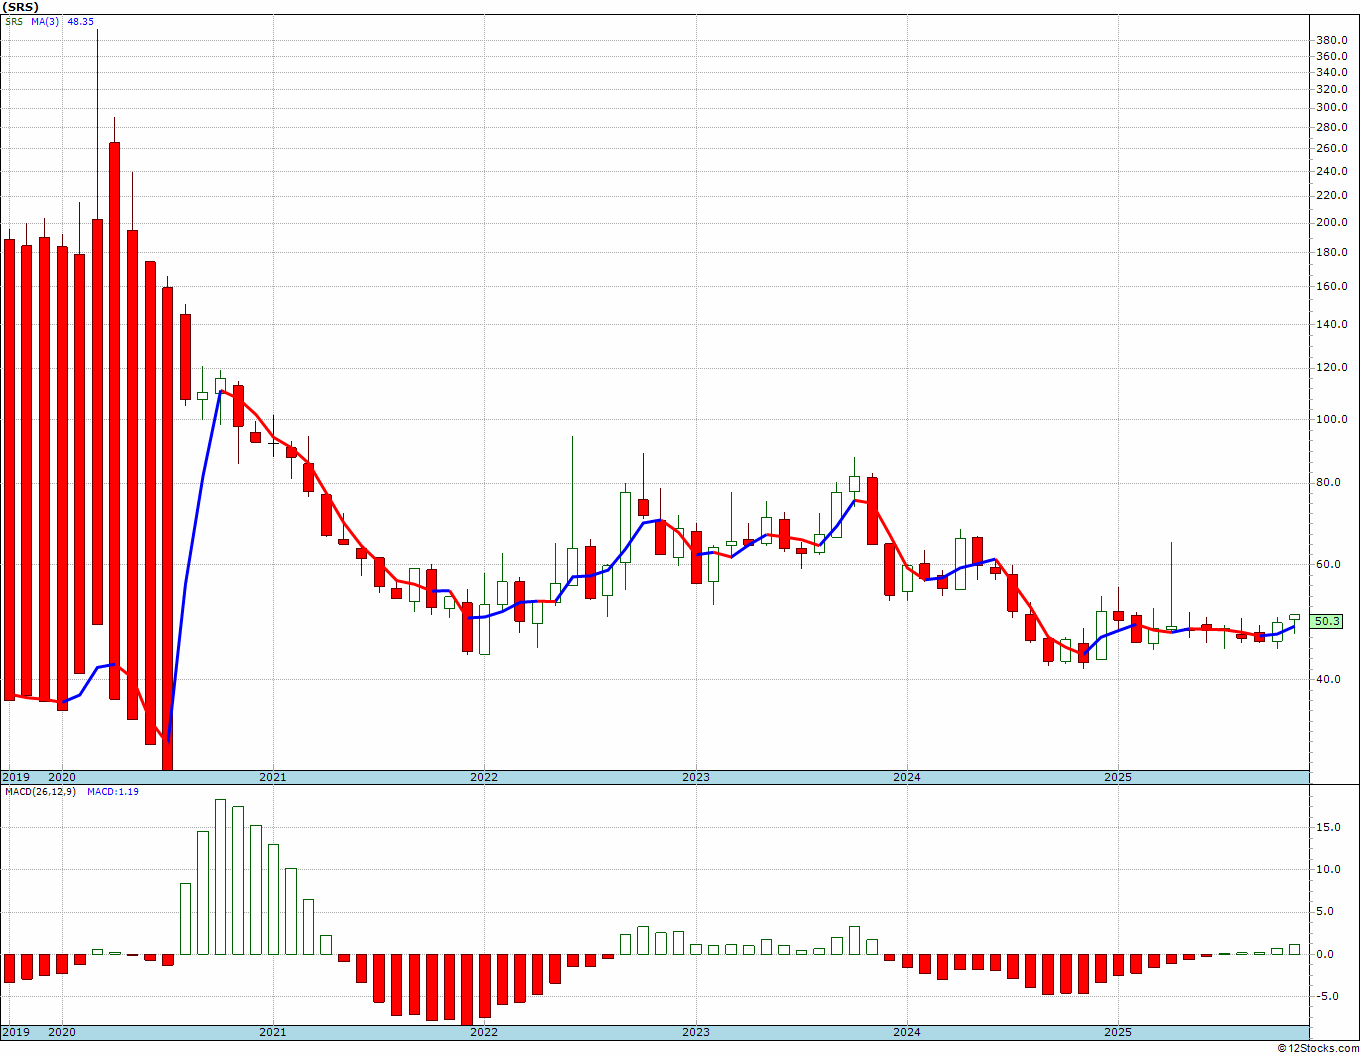This screenshot has height=1056, width=1360.
Task: Click the "MACD(26,12,9)" indicator label
Action: [40, 792]
